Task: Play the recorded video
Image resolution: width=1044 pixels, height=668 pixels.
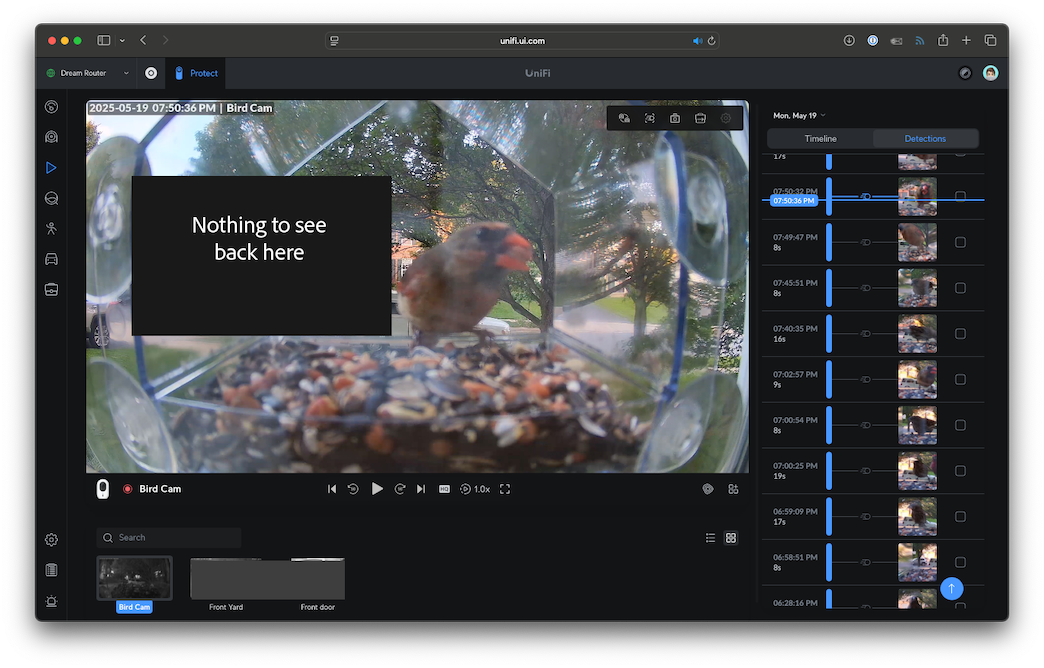Action: pos(377,489)
